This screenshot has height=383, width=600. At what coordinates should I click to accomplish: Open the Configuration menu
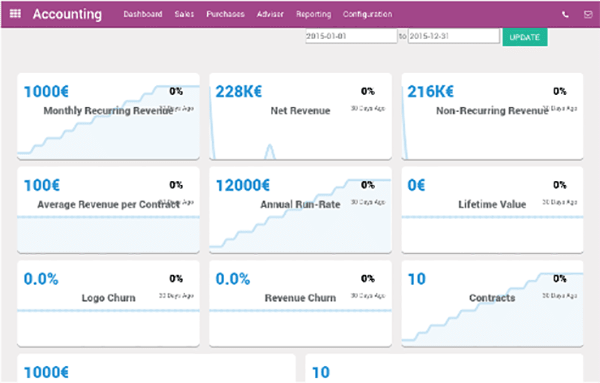367,14
